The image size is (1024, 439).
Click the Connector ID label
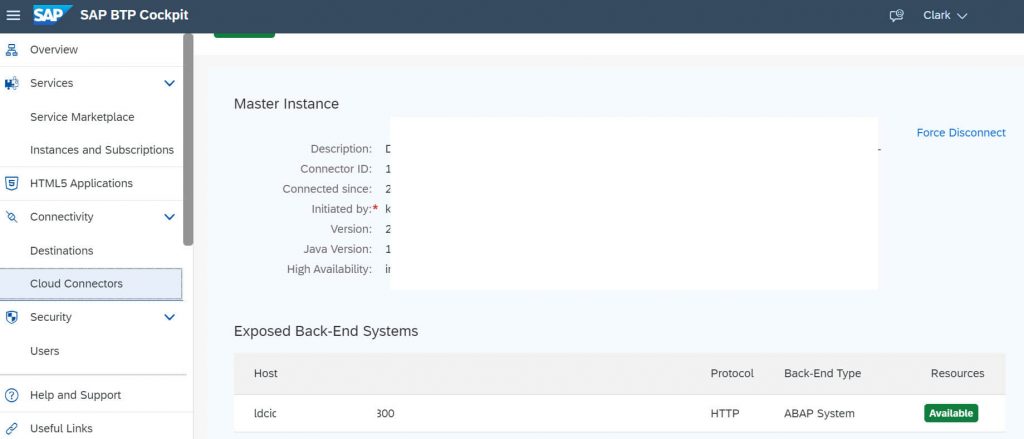click(x=336, y=169)
